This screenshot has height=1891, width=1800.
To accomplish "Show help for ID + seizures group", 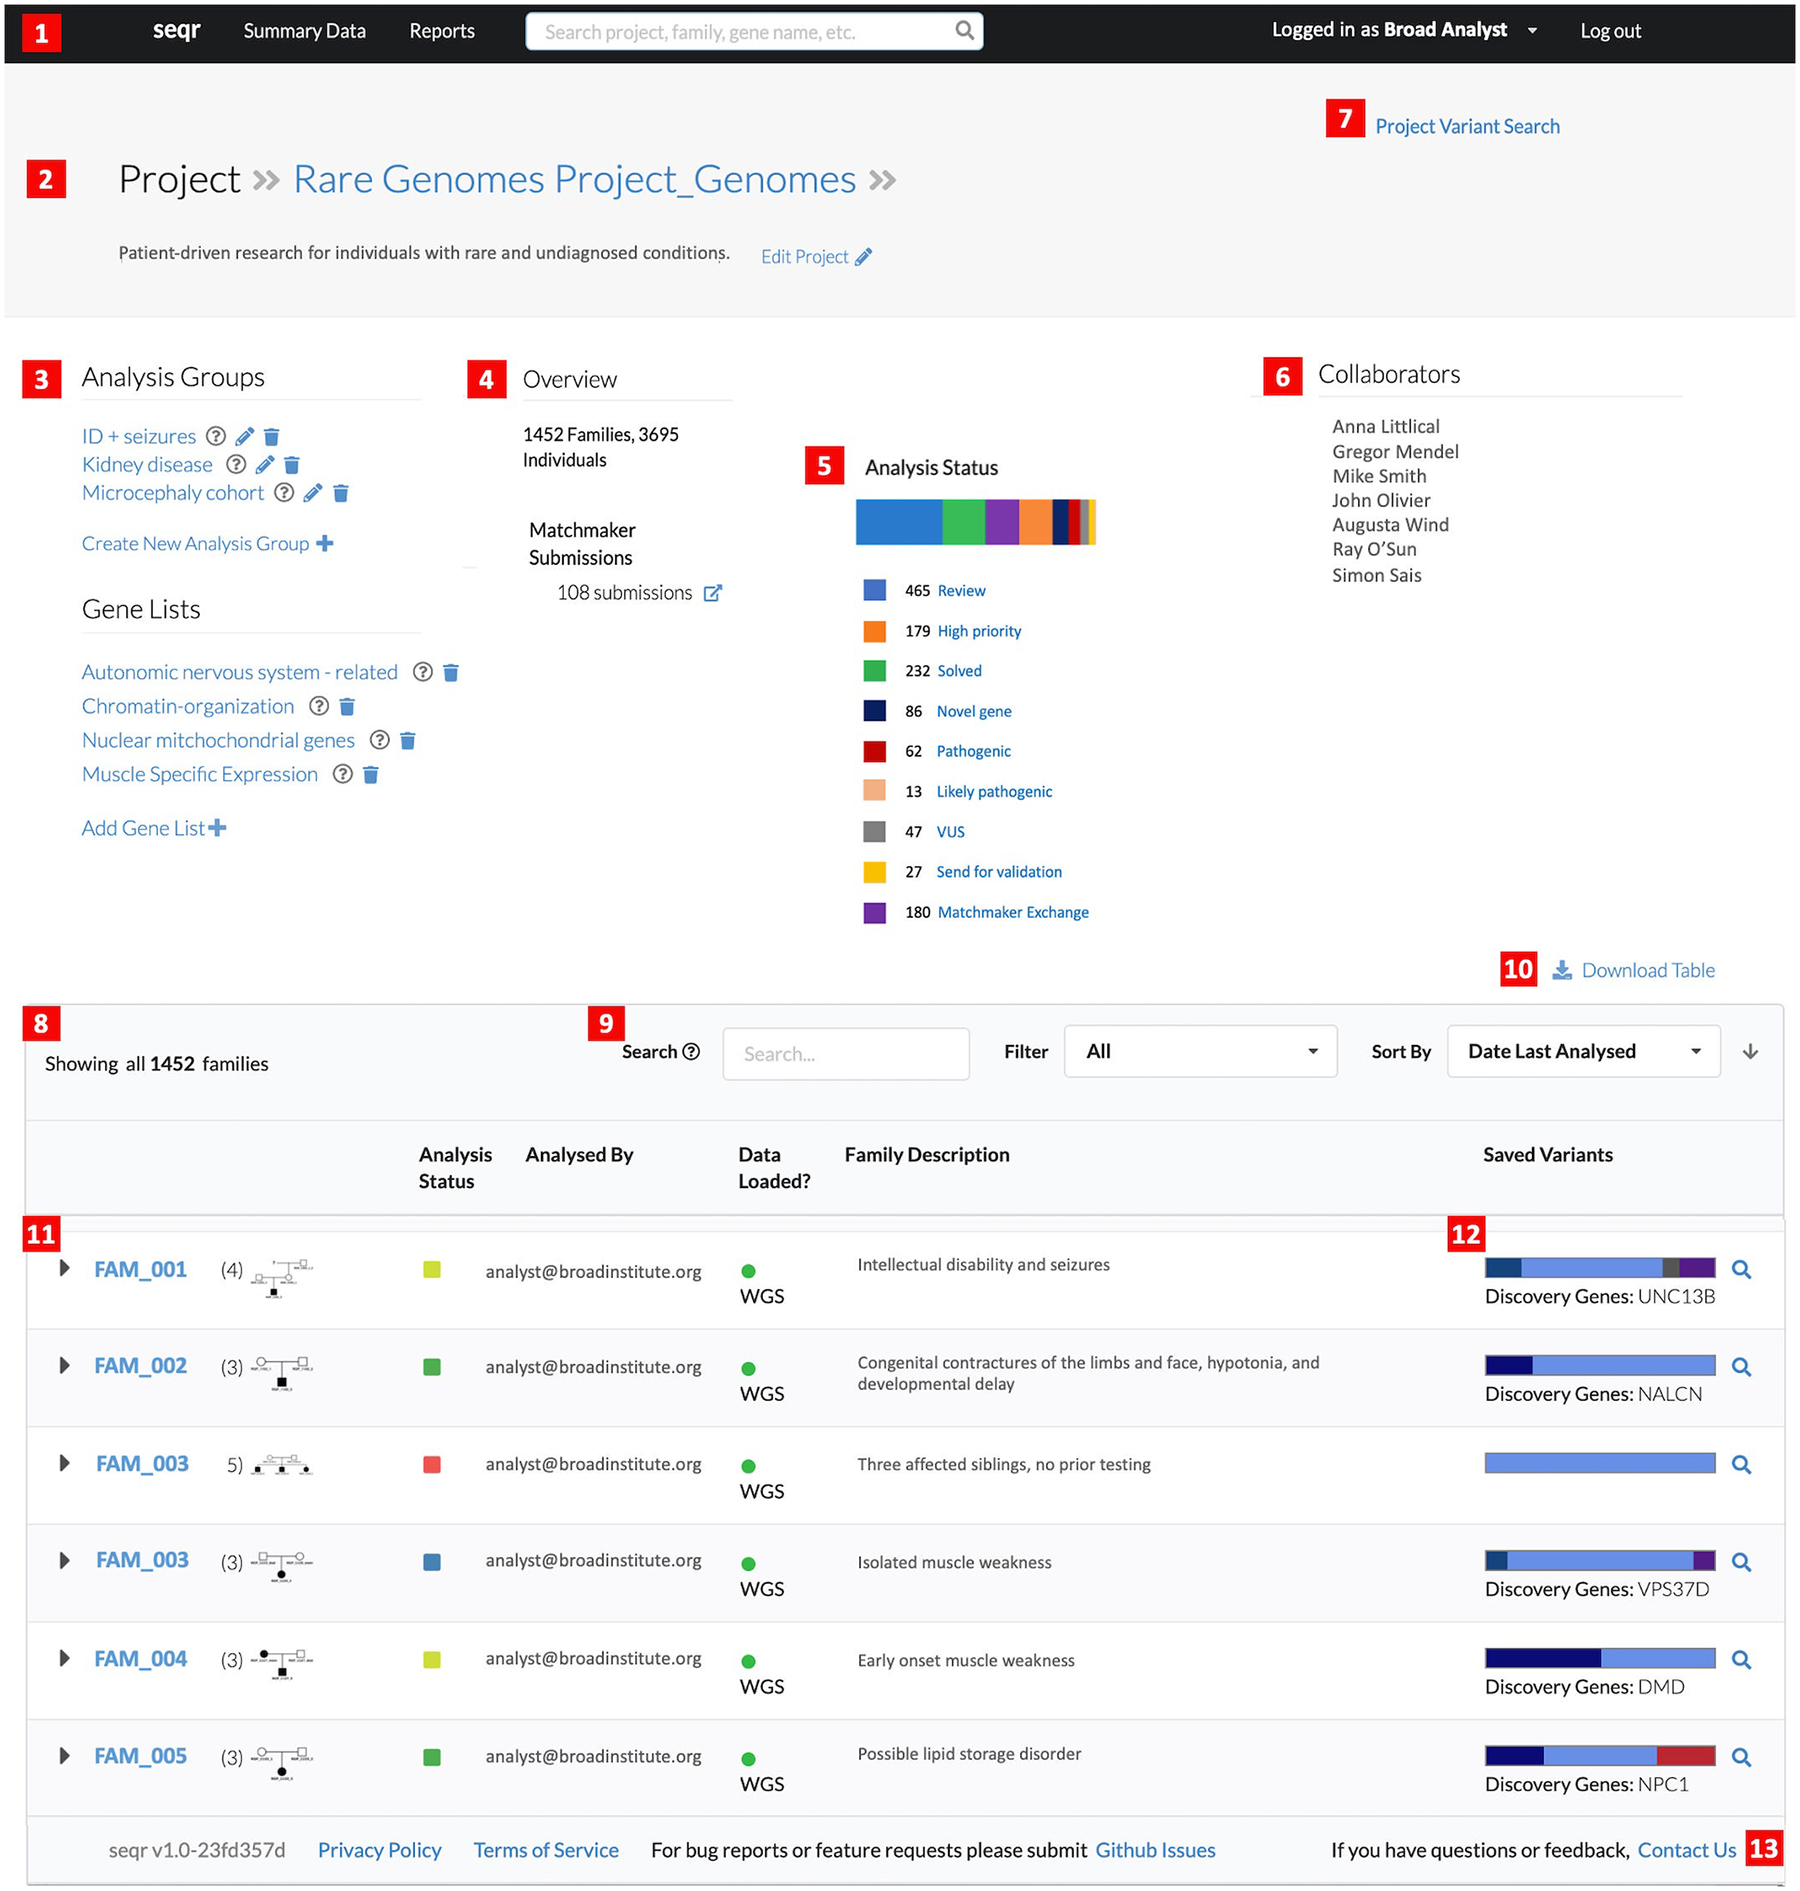I will (216, 436).
